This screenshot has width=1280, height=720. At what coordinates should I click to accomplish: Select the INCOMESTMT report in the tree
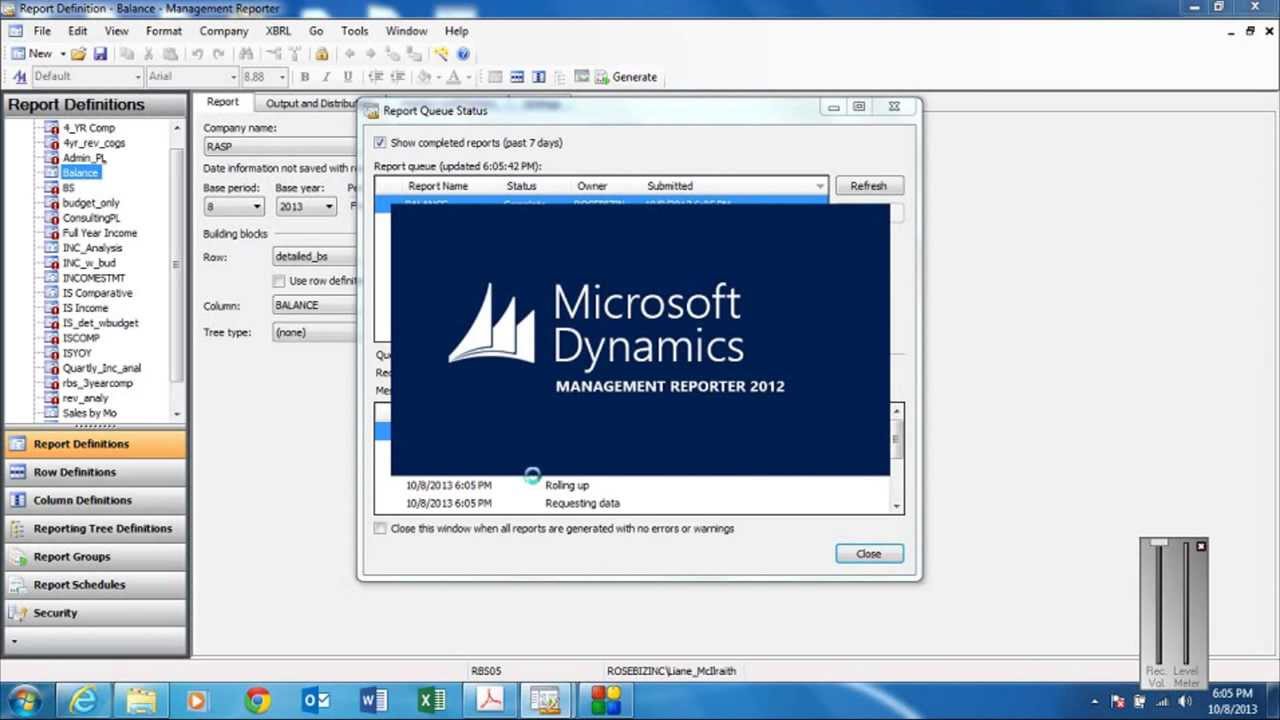94,278
